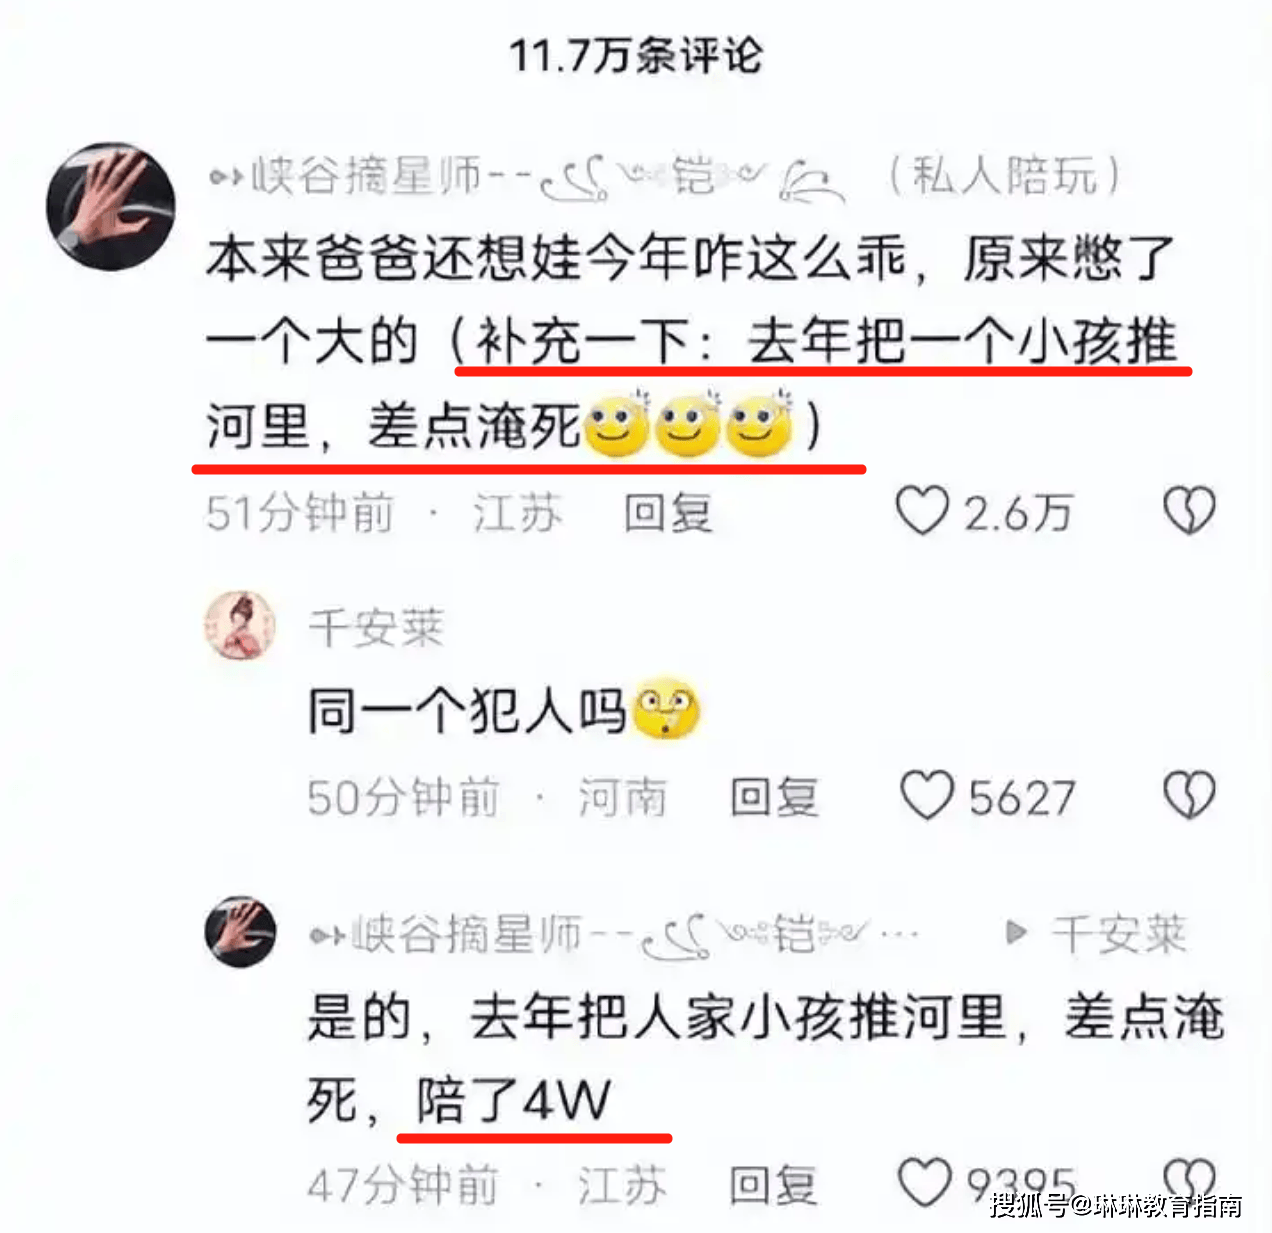Tap broken heart dislike on top comment
The height and width of the screenshot is (1233, 1272).
tap(1189, 511)
